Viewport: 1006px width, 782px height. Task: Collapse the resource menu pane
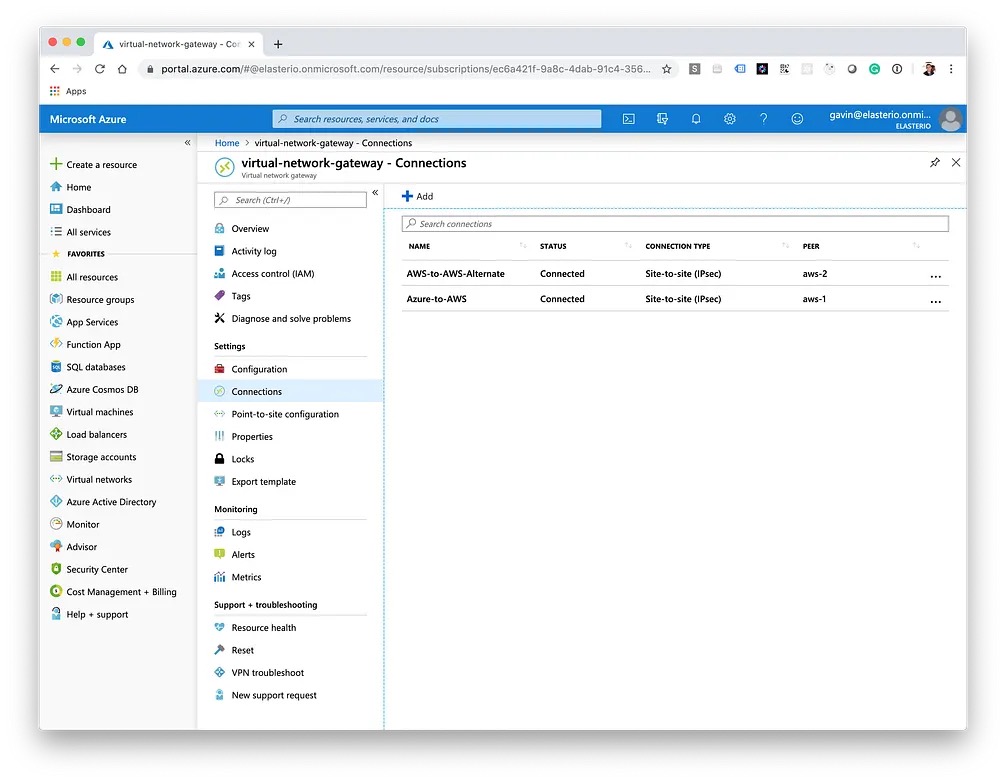(375, 192)
